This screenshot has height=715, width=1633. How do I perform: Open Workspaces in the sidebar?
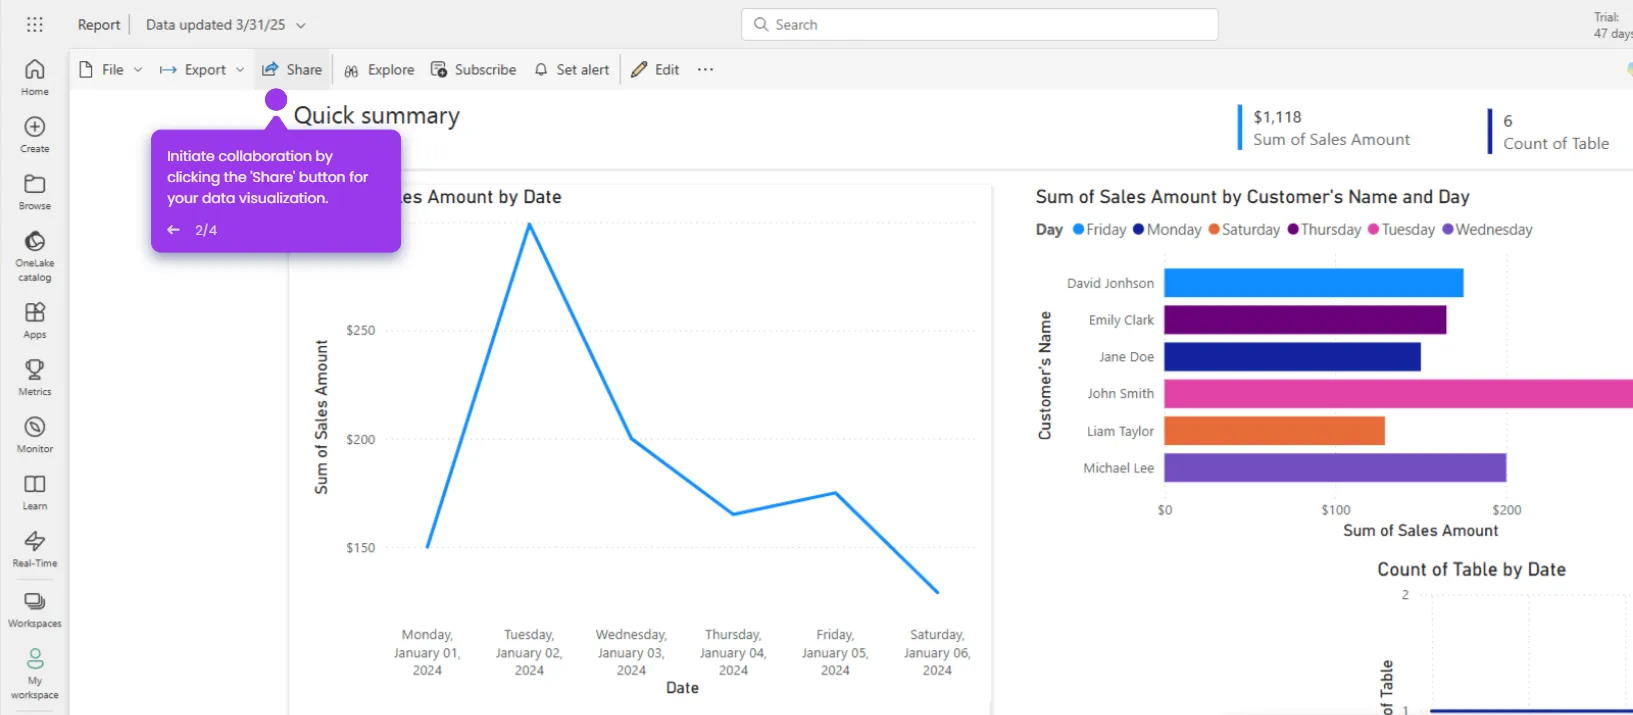pyautogui.click(x=35, y=609)
